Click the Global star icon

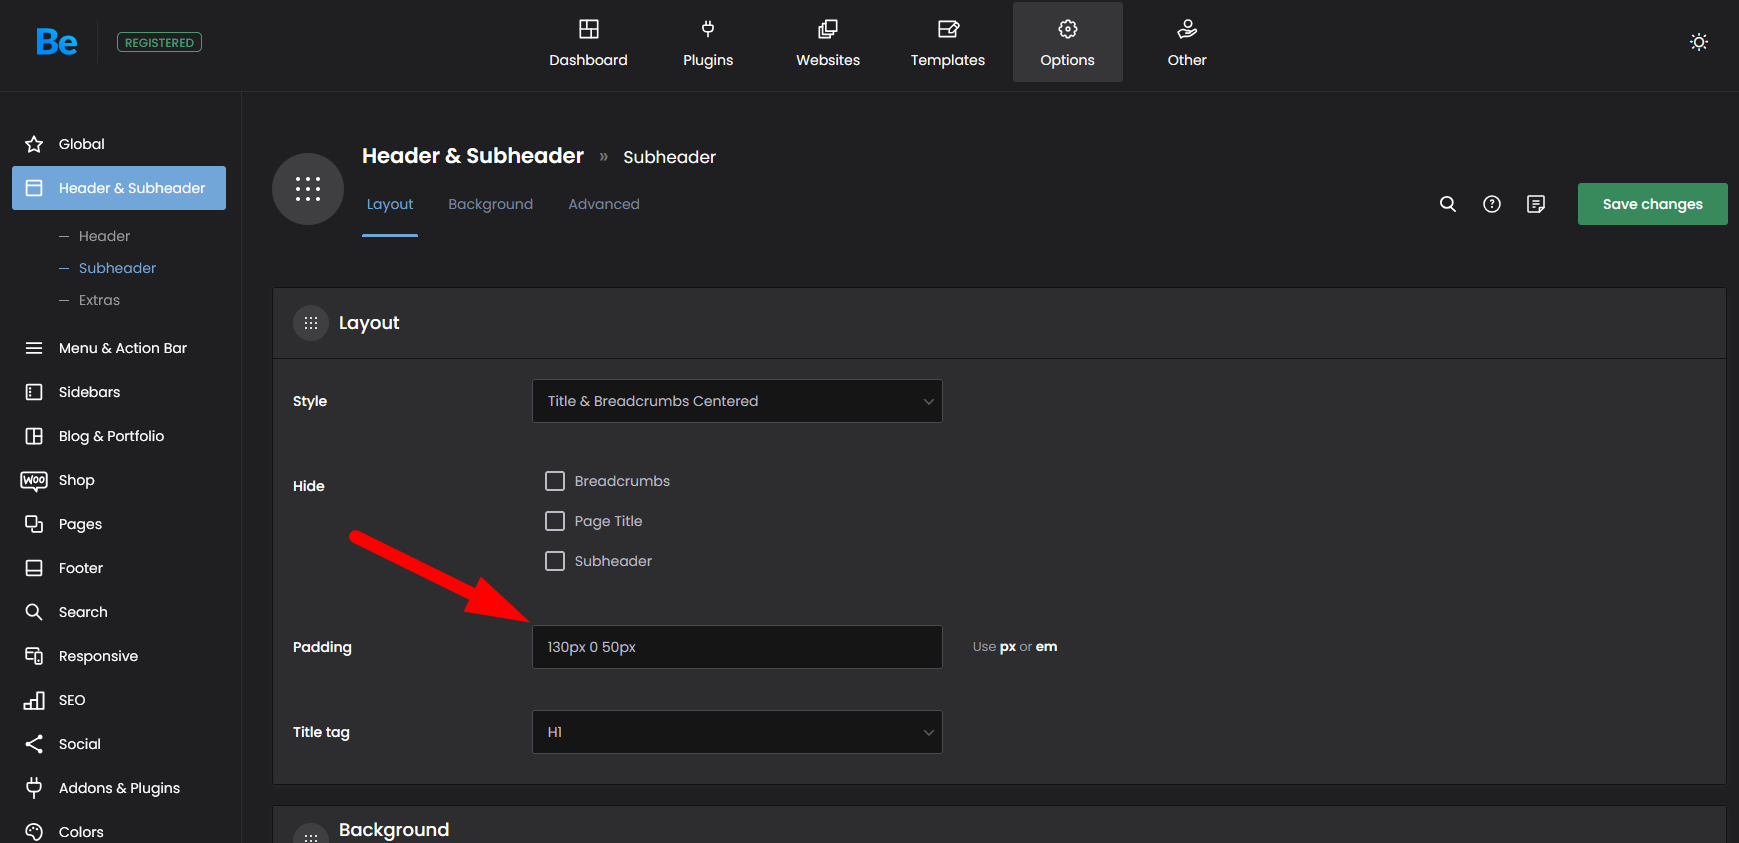(34, 144)
